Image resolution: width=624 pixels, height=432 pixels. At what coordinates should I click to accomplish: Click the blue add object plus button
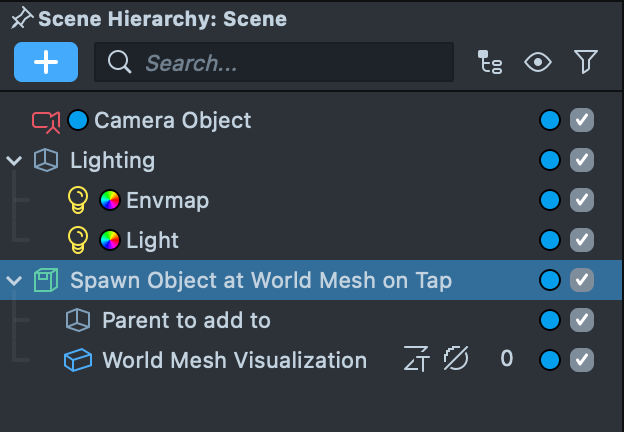click(46, 62)
